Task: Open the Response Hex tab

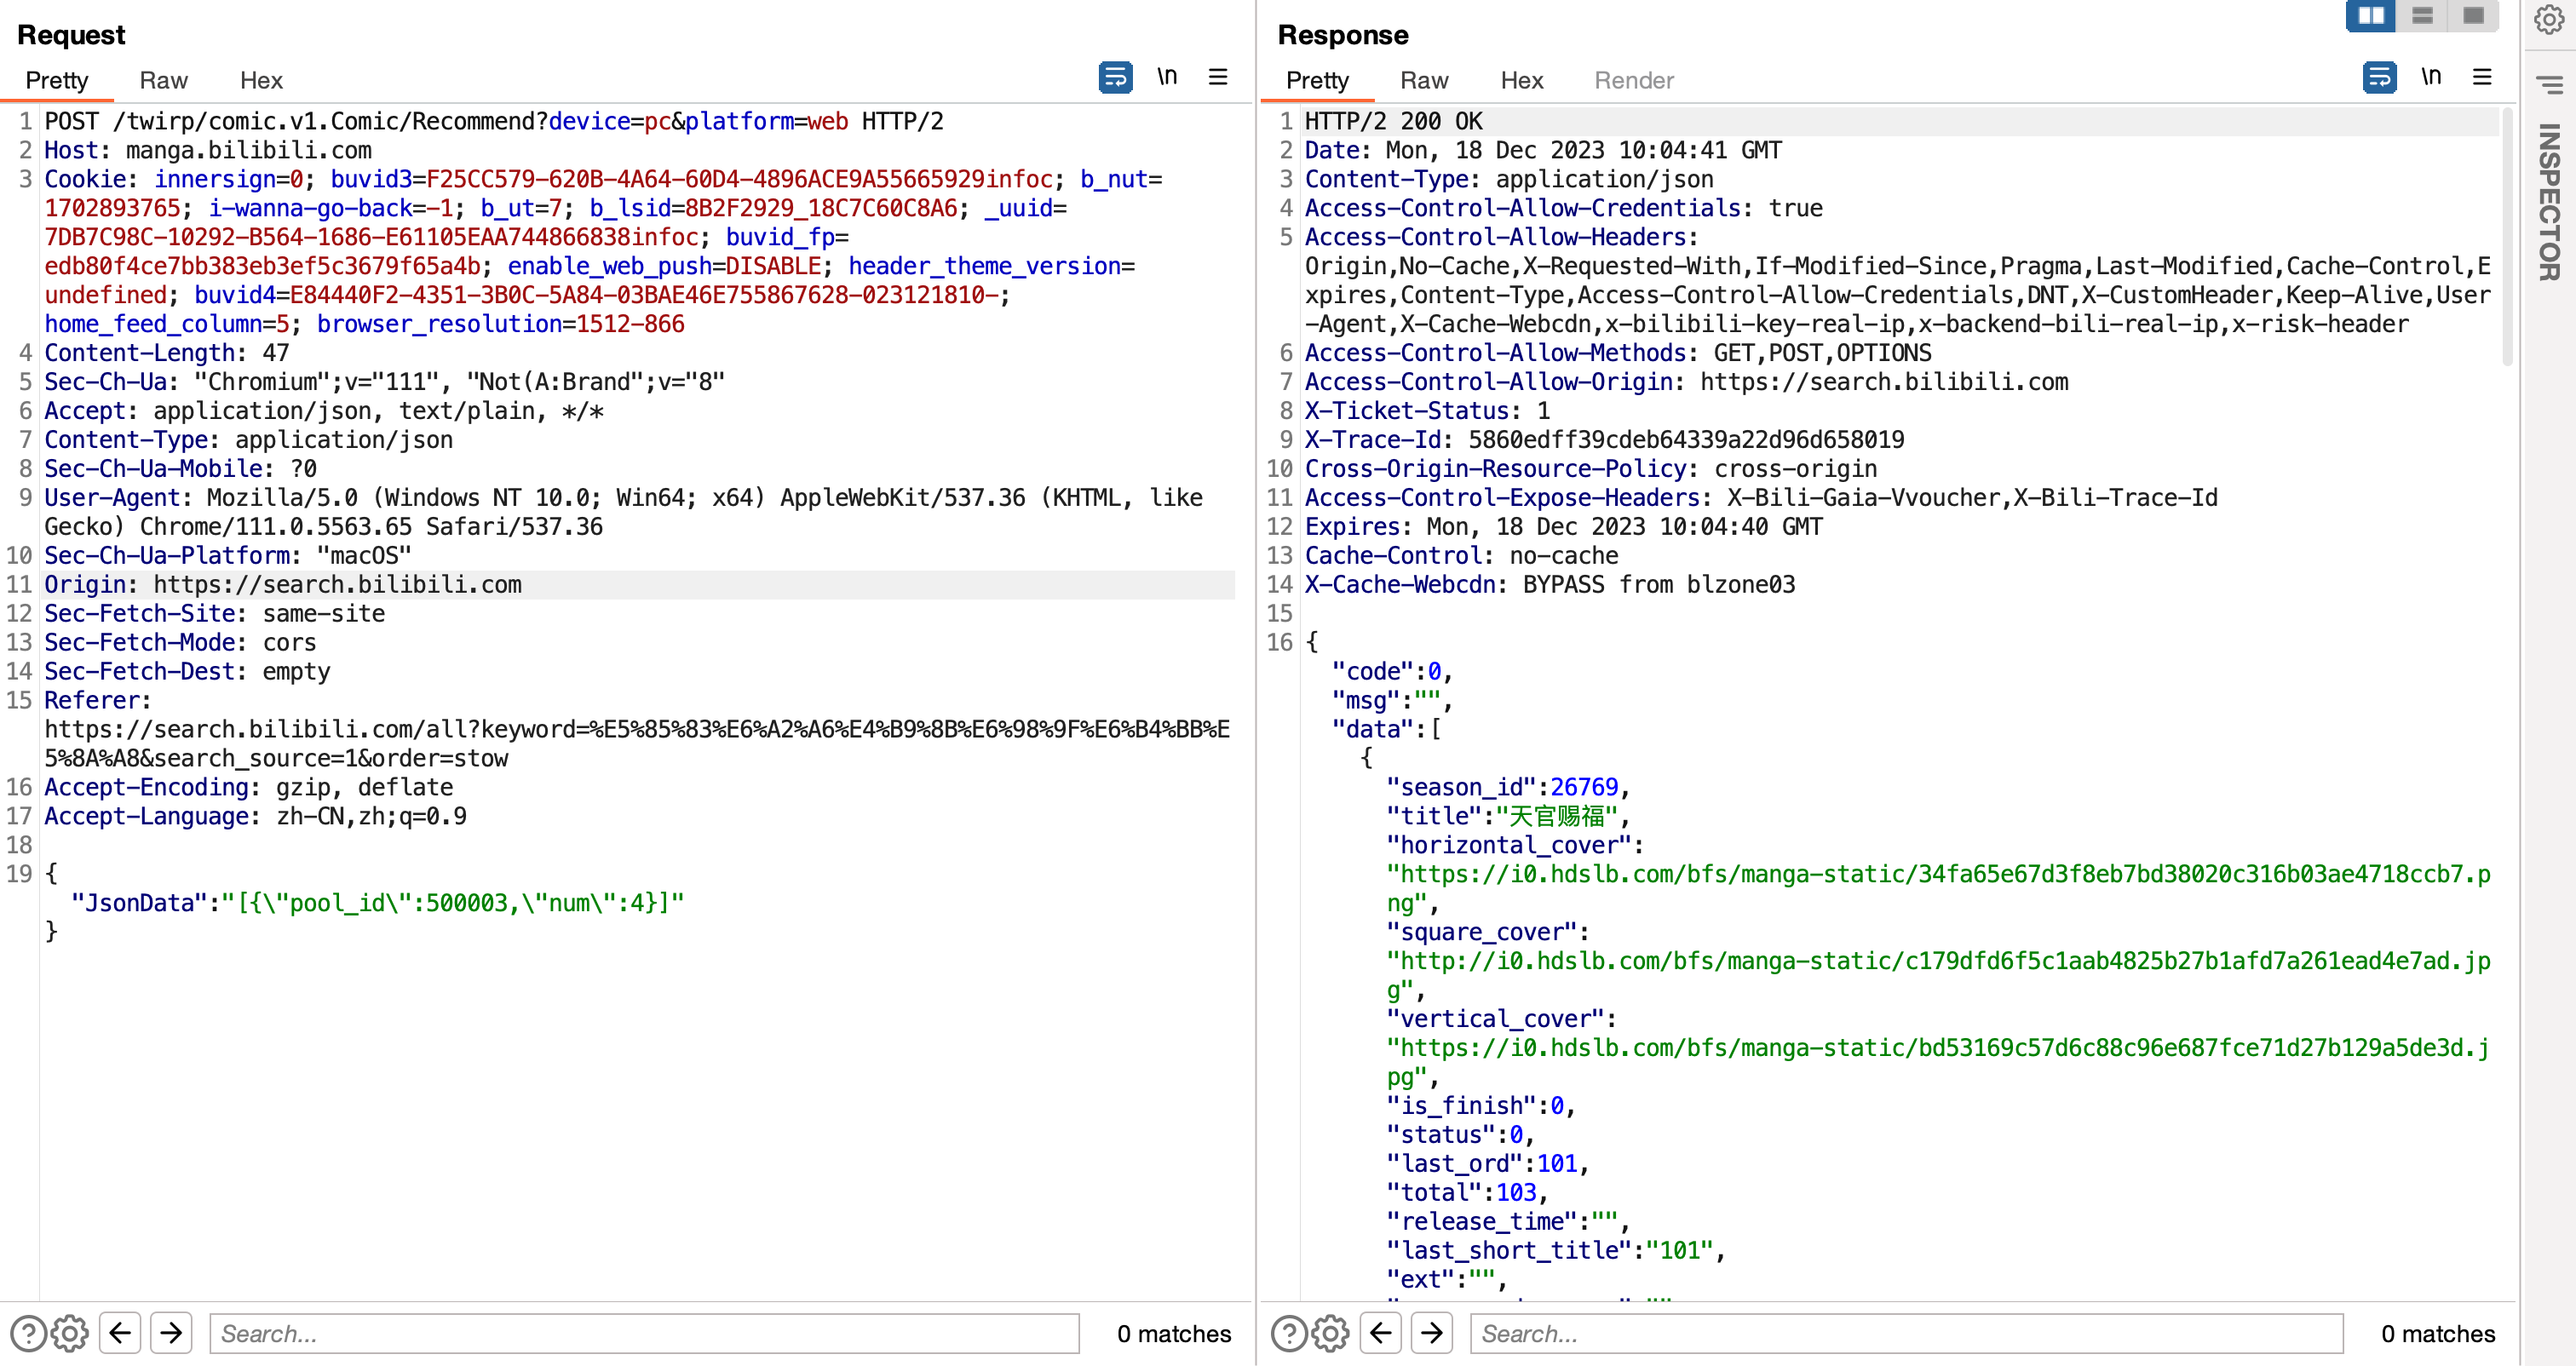Action: pos(1521,80)
